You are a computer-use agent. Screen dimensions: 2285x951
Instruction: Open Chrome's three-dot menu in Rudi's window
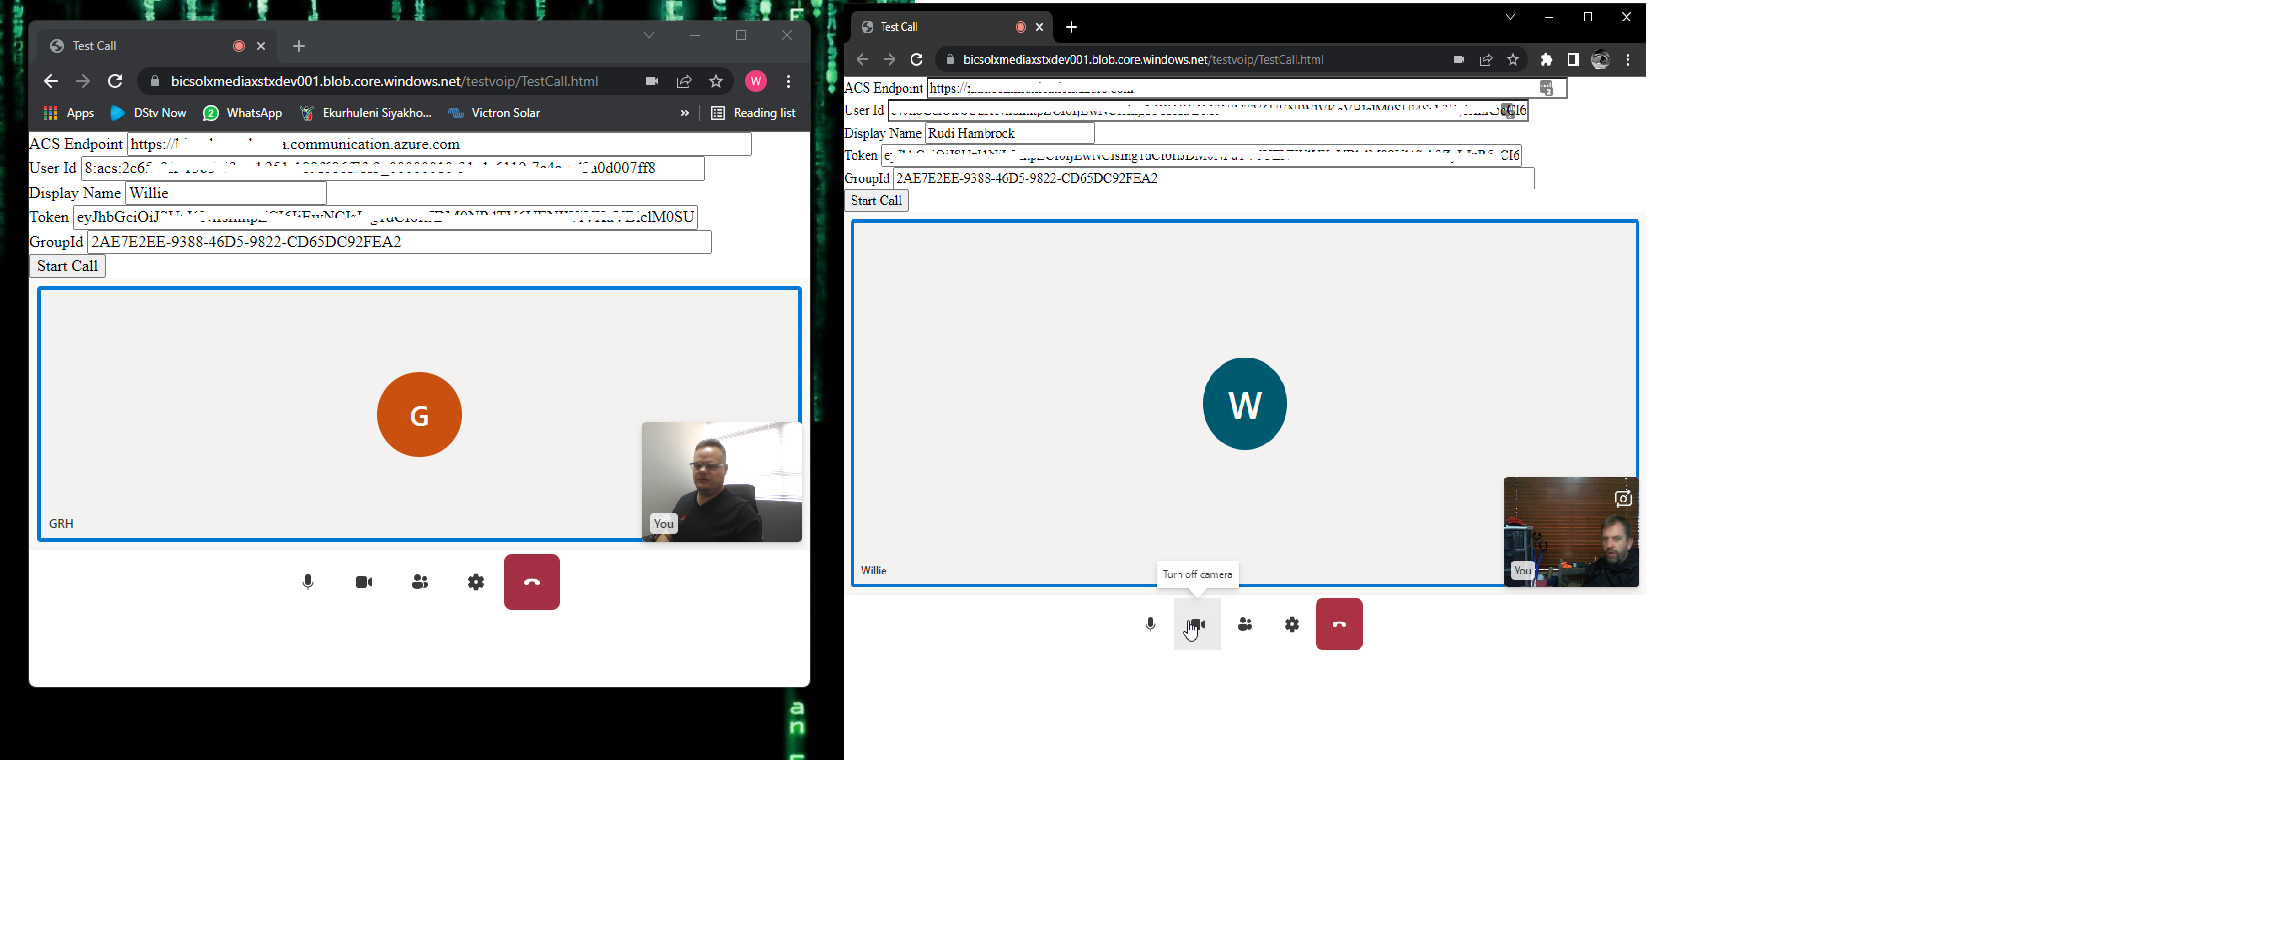click(1628, 59)
